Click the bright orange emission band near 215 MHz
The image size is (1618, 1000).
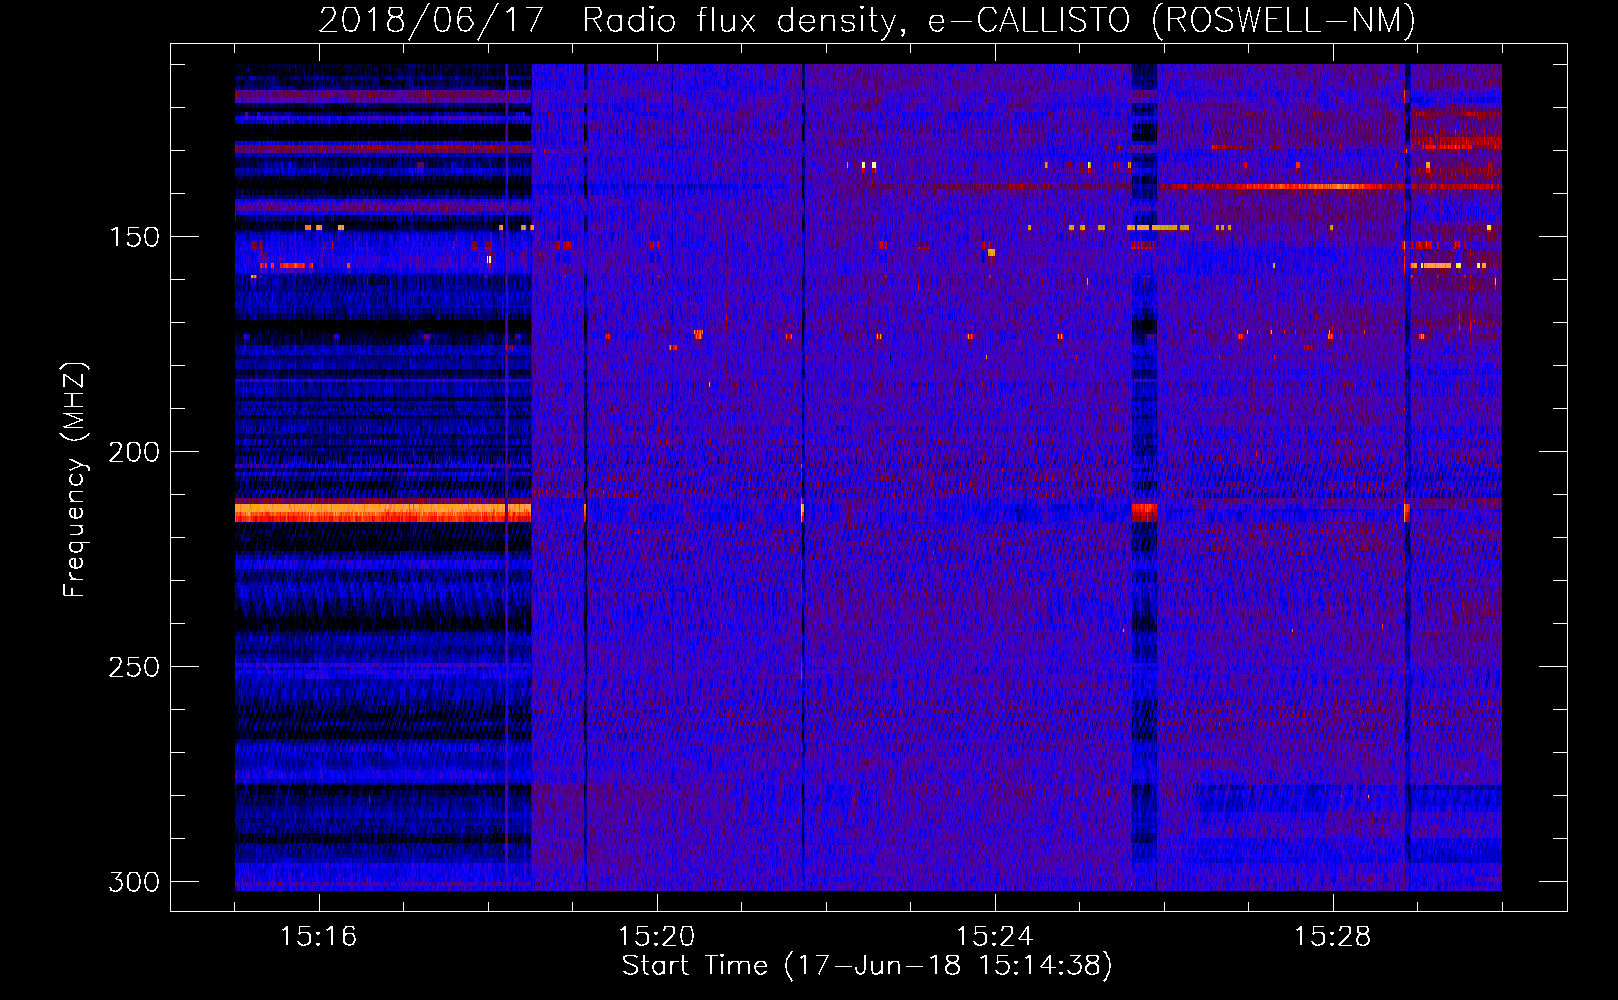click(x=383, y=512)
